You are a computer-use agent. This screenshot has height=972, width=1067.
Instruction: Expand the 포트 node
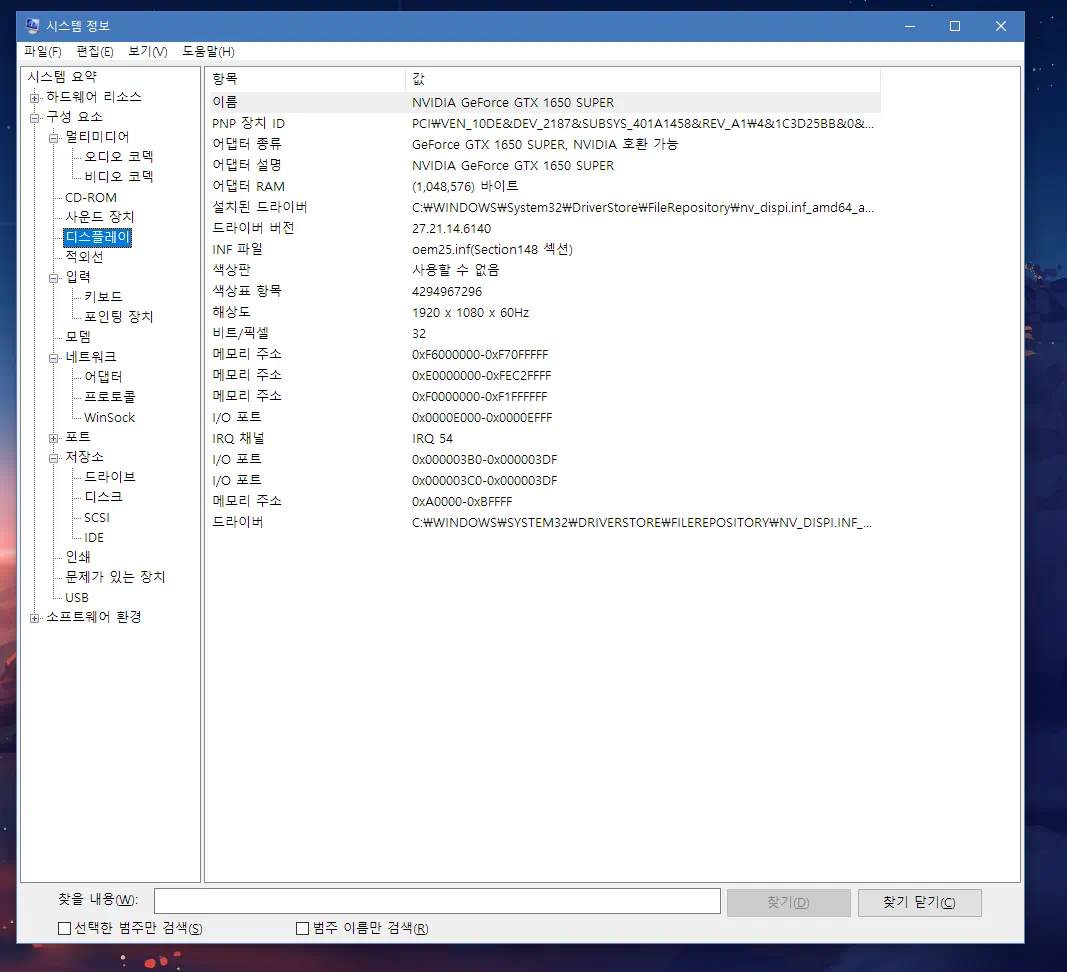53,438
